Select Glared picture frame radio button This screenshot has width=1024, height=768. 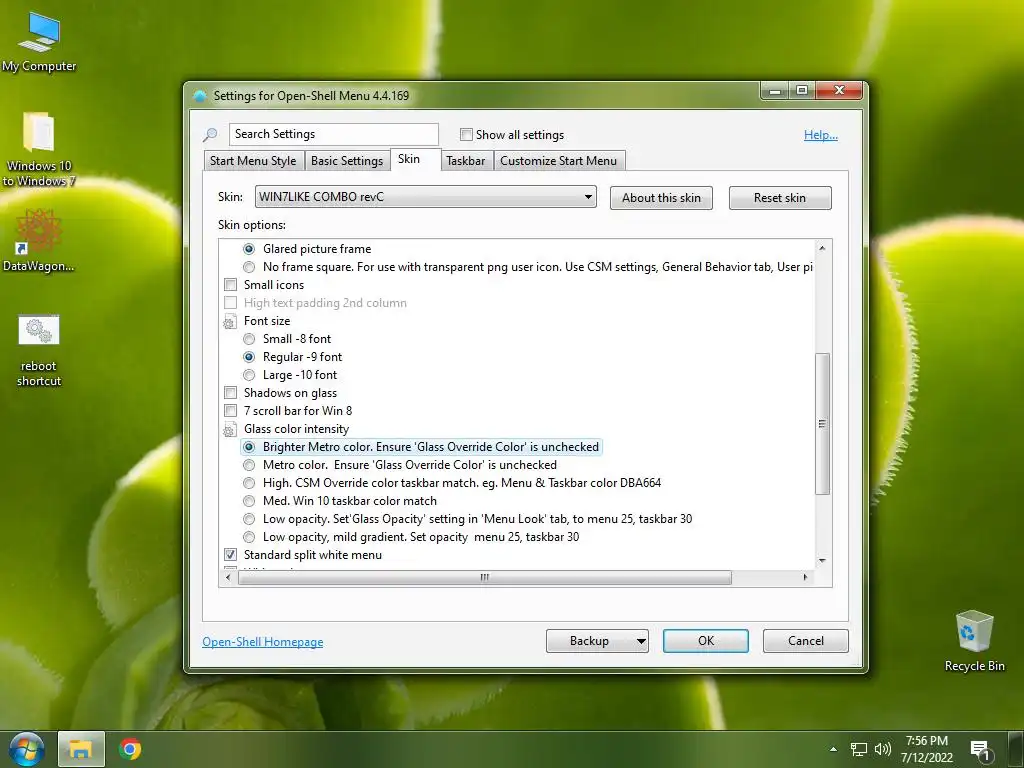[x=249, y=249]
